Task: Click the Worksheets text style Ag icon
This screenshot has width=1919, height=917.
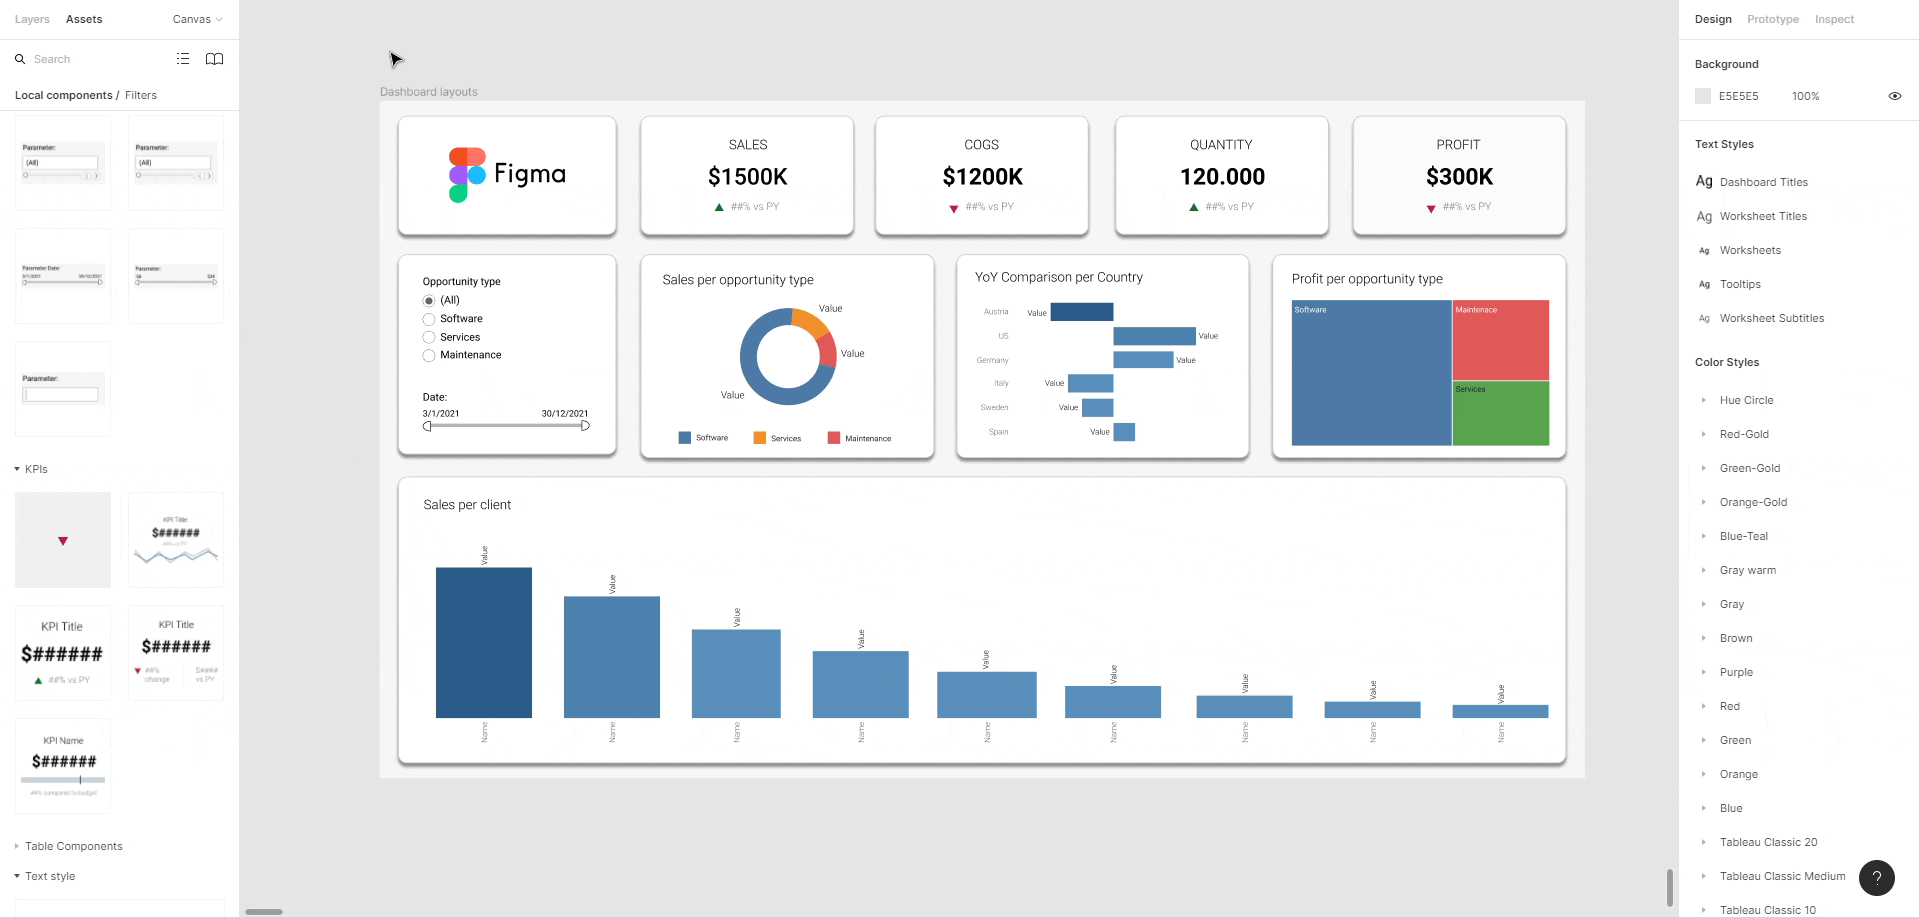Action: tap(1704, 251)
